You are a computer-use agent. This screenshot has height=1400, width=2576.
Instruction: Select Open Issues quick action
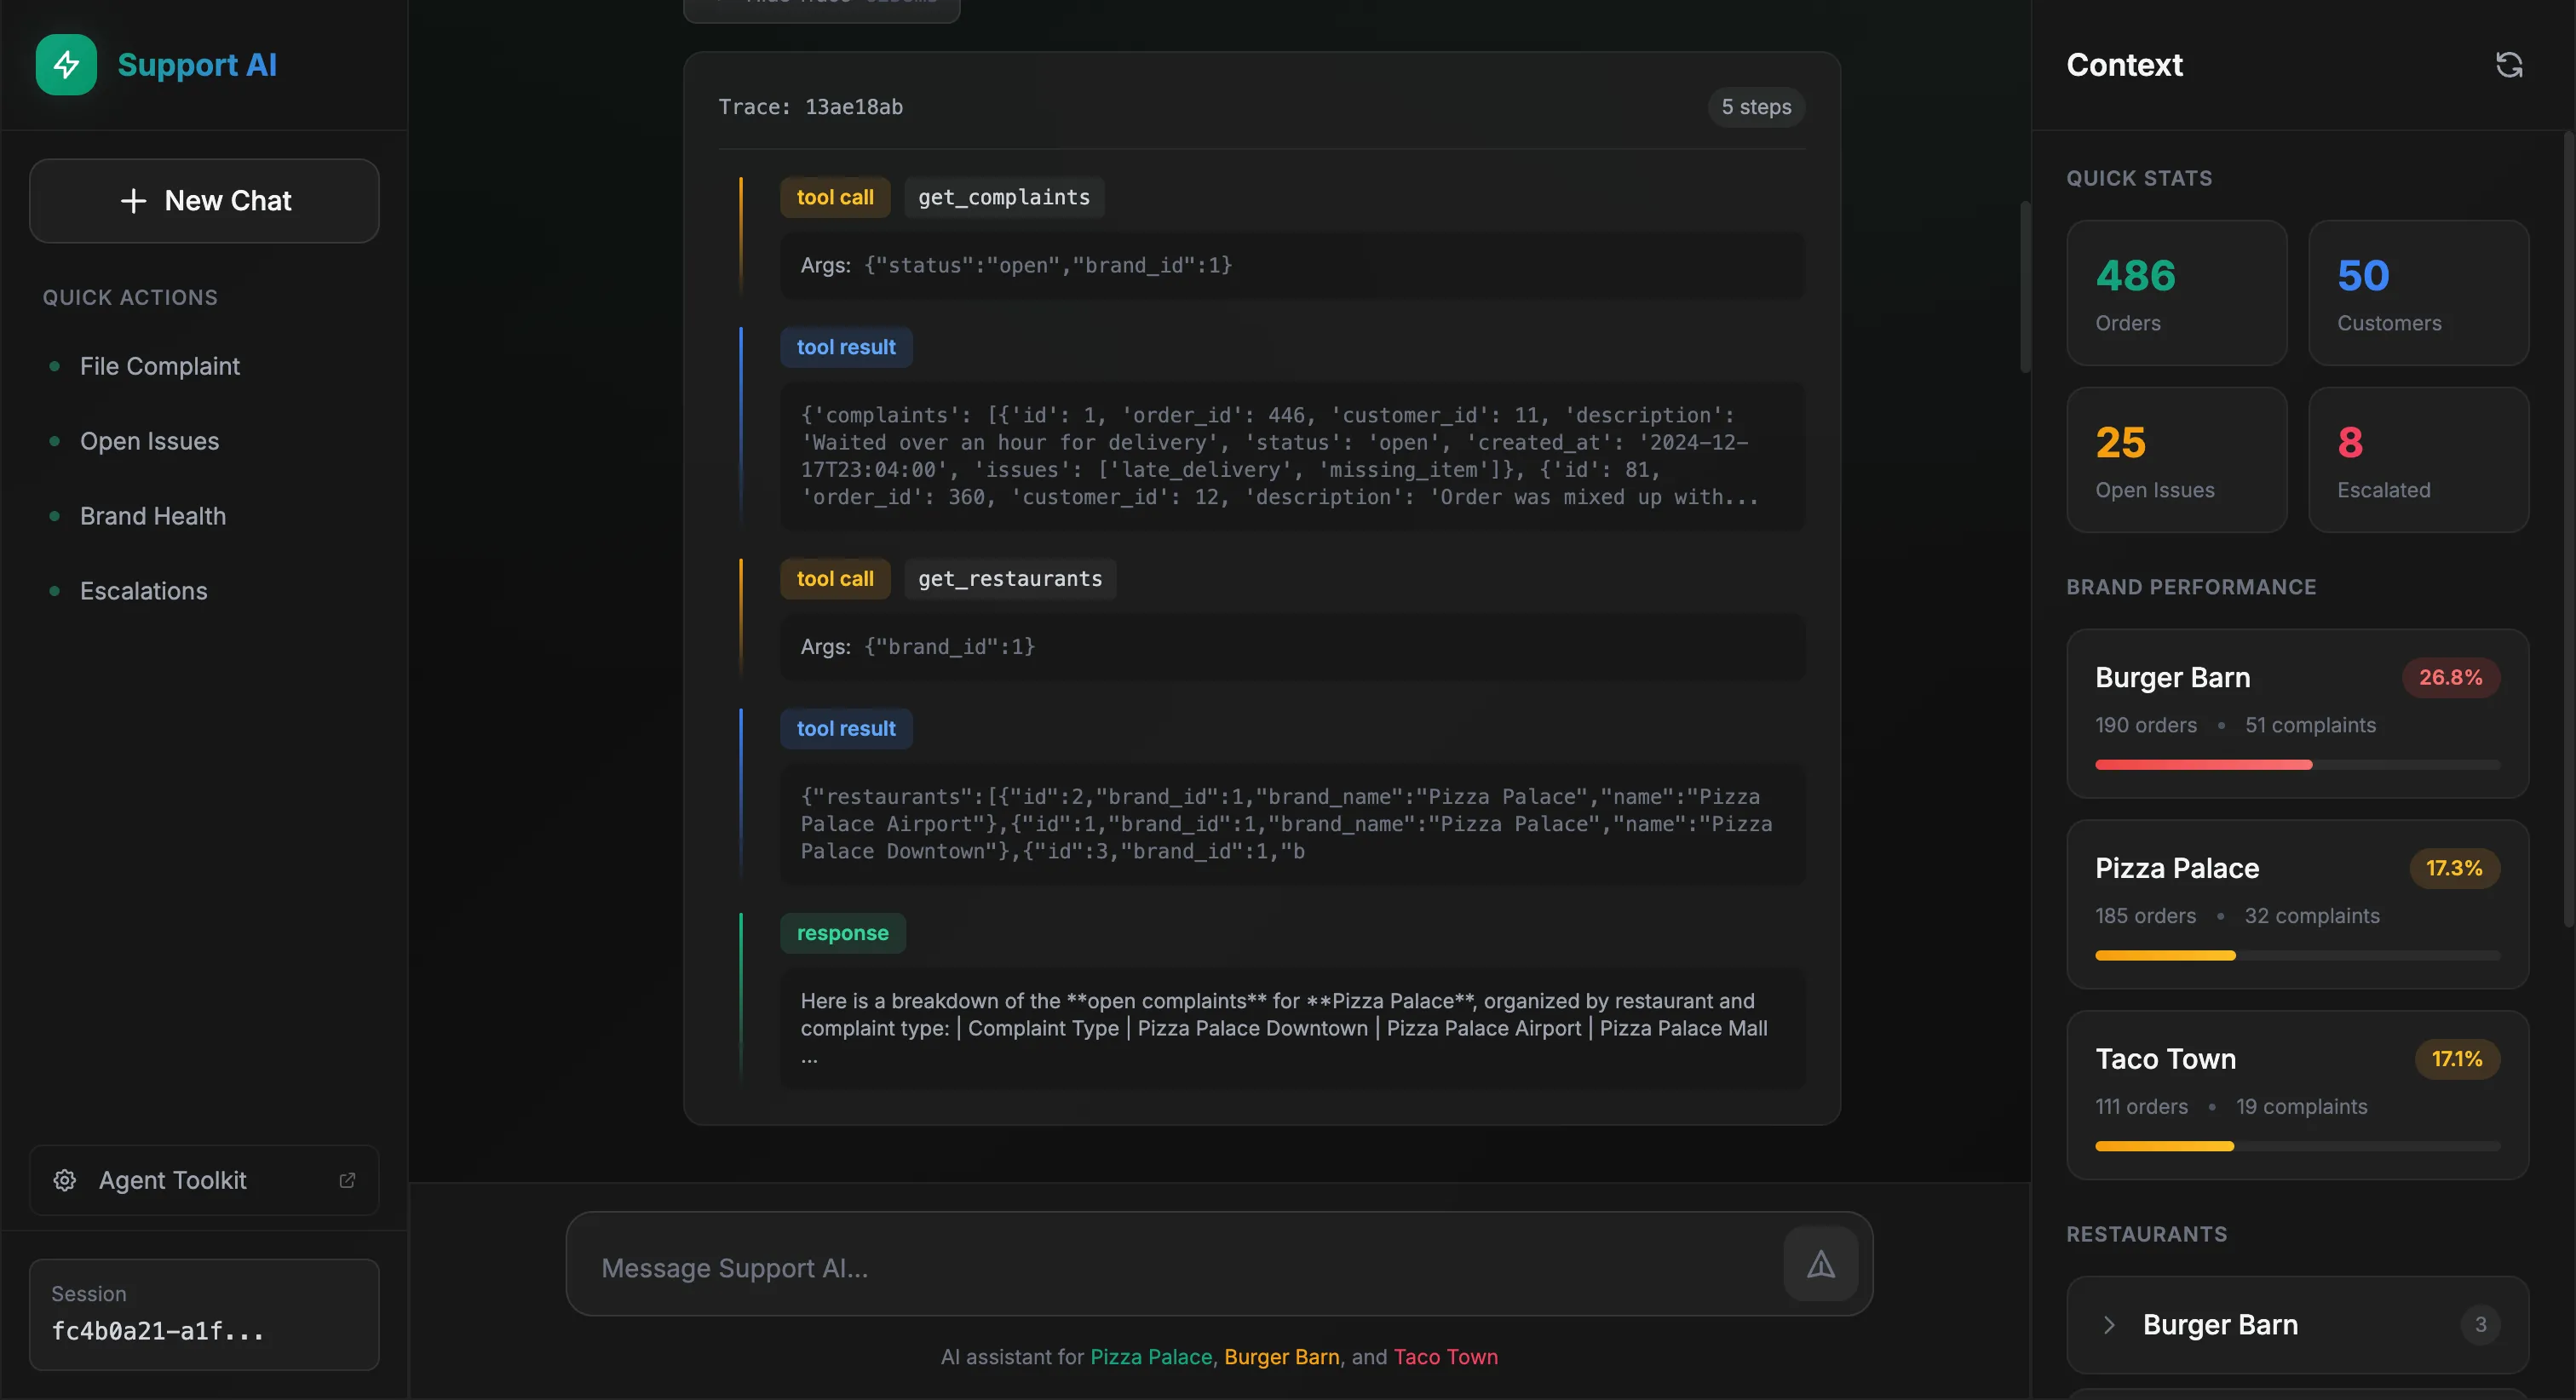tap(149, 440)
